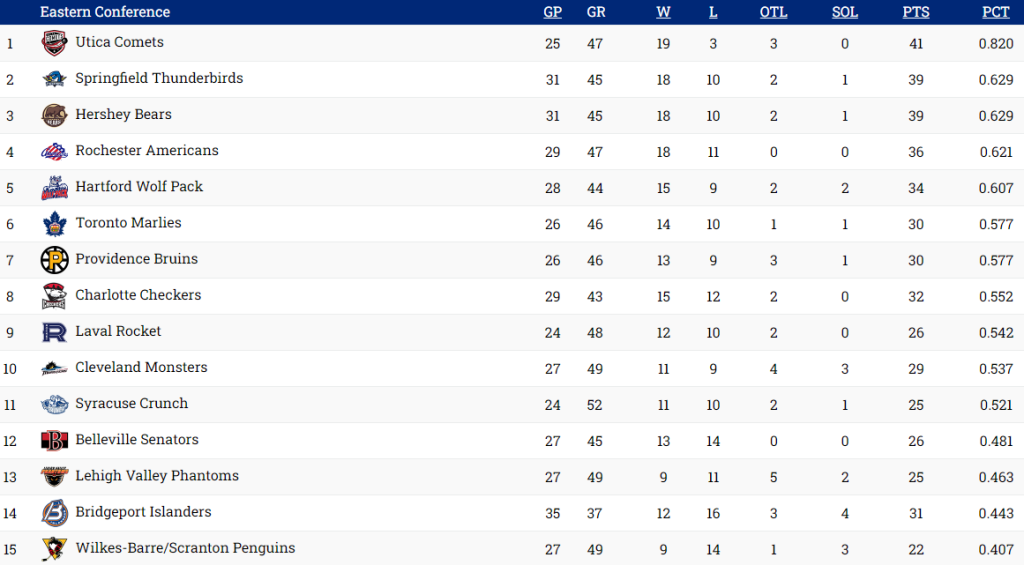Click the Wilkes-Barre/Scranton Penguins logo
The height and width of the screenshot is (565, 1024).
[x=54, y=549]
